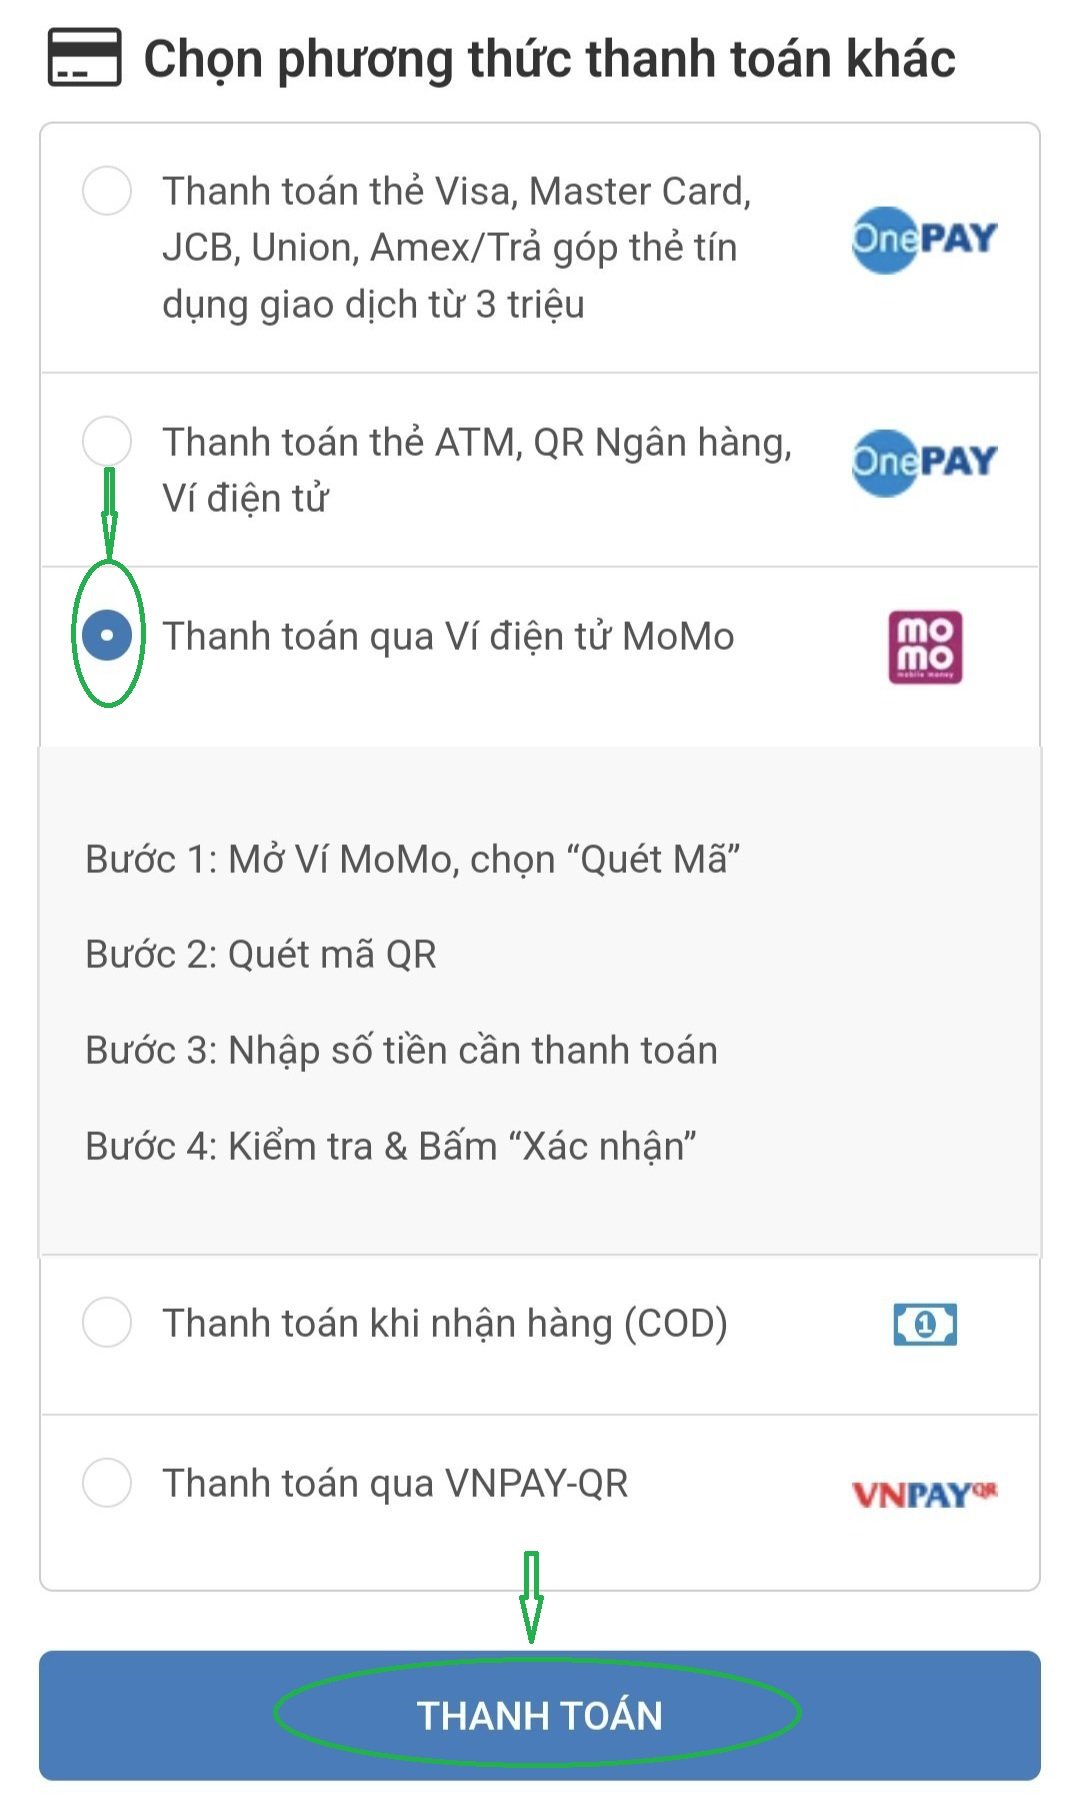Select Visa, Master Card payment radio button

pos(107,190)
